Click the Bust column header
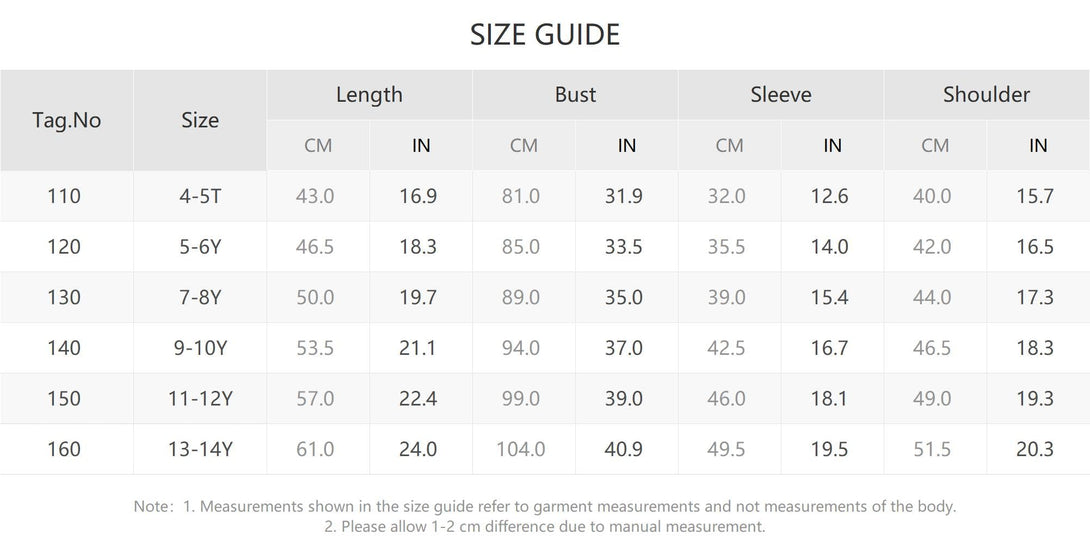This screenshot has width=1090, height=559. pyautogui.click(x=575, y=95)
